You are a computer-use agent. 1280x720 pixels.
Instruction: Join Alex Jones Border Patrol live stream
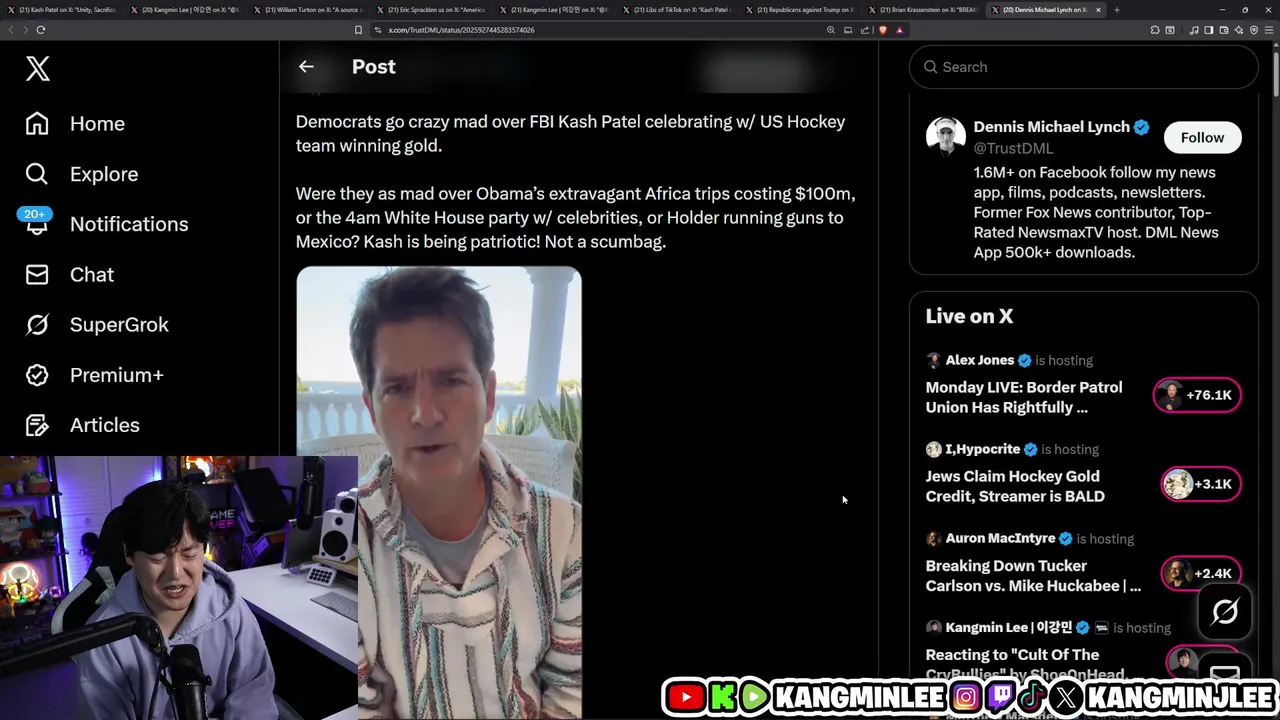coord(1023,397)
